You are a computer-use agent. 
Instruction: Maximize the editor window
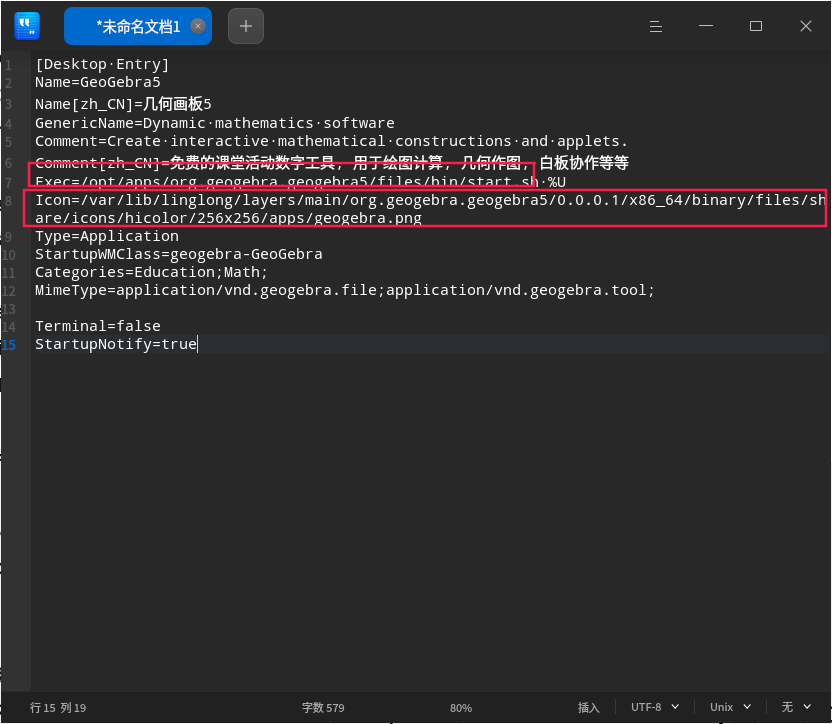pyautogui.click(x=756, y=26)
